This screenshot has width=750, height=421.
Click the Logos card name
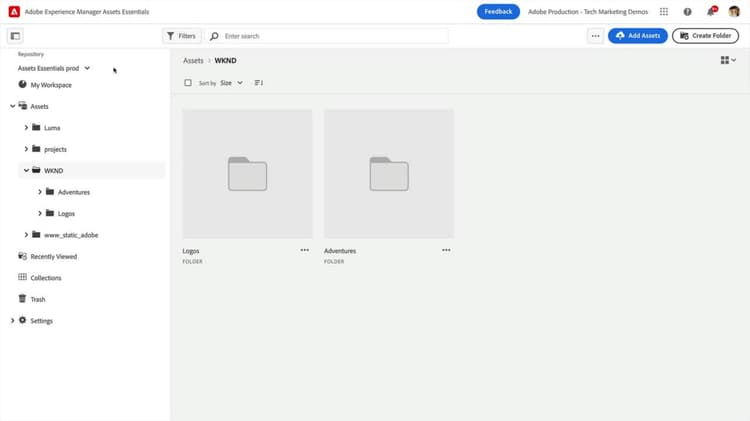(191, 251)
